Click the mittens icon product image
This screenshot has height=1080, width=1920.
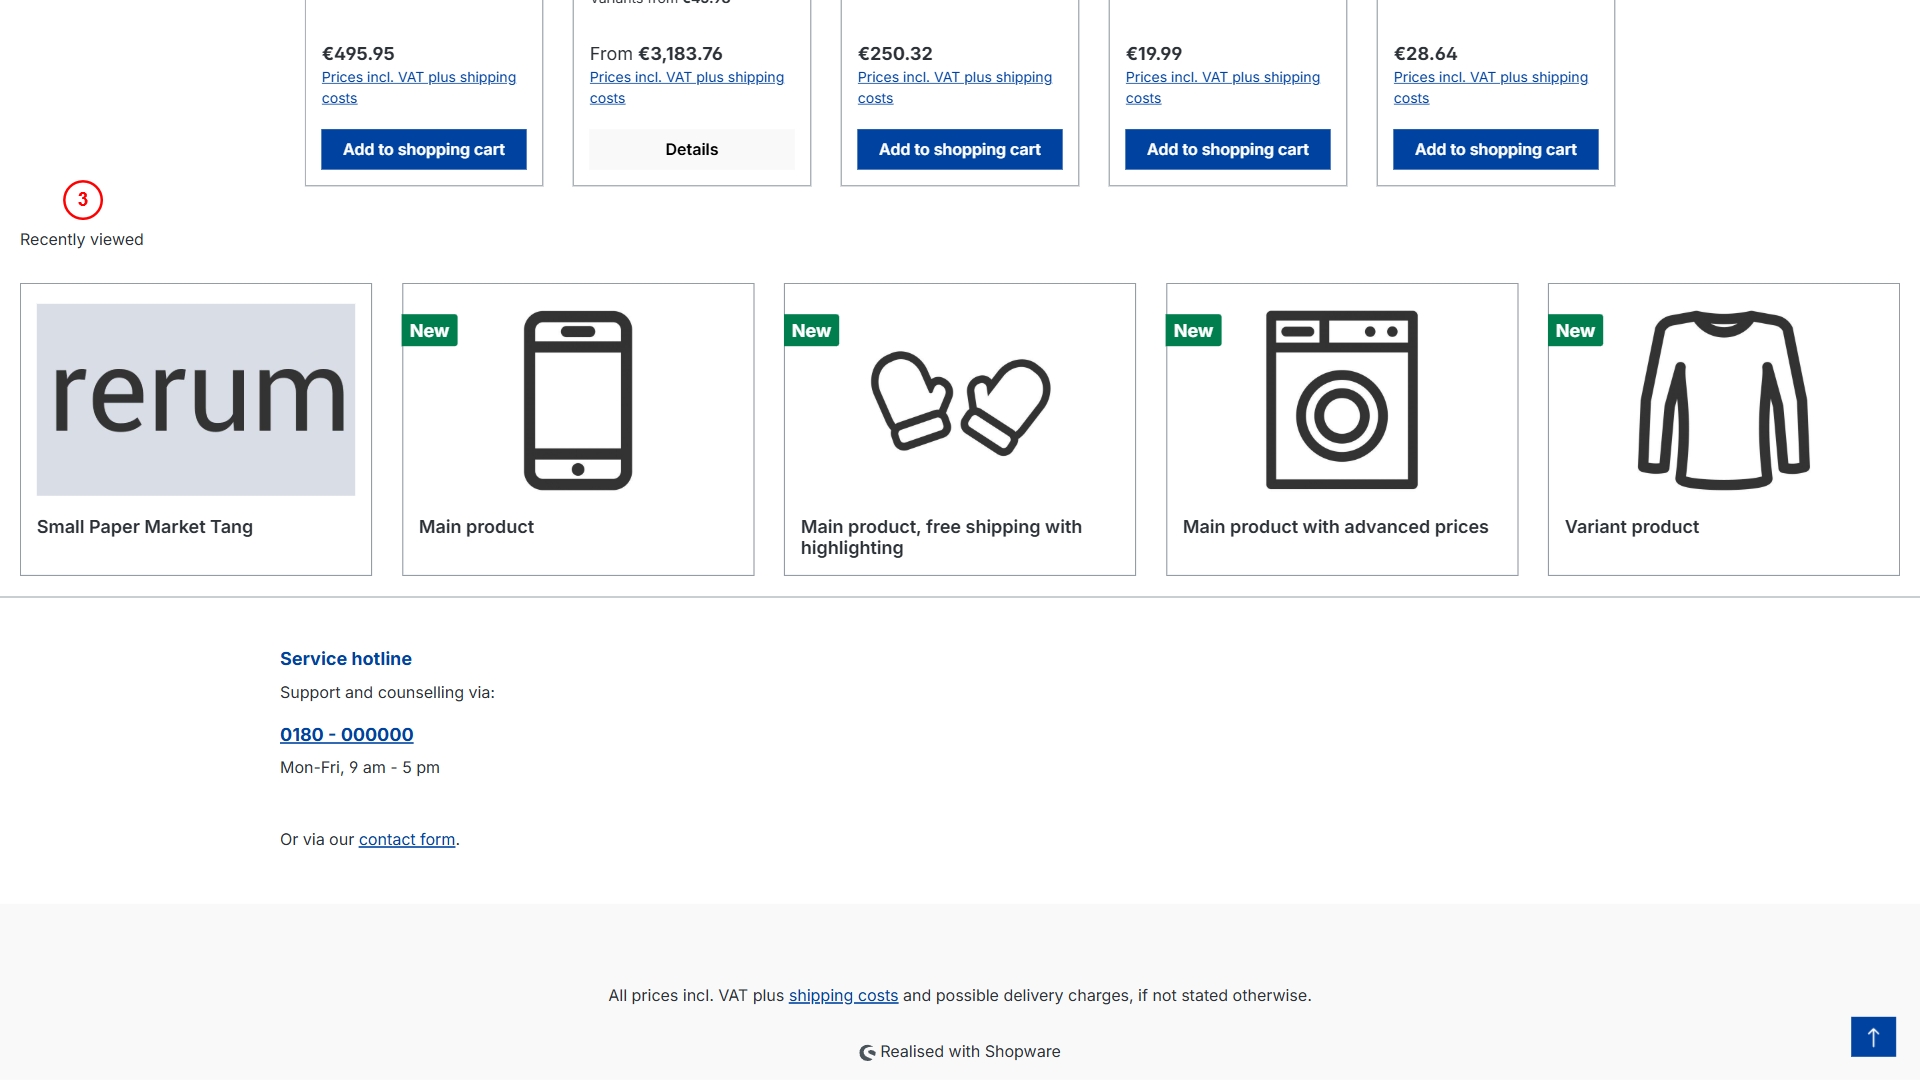click(x=960, y=403)
